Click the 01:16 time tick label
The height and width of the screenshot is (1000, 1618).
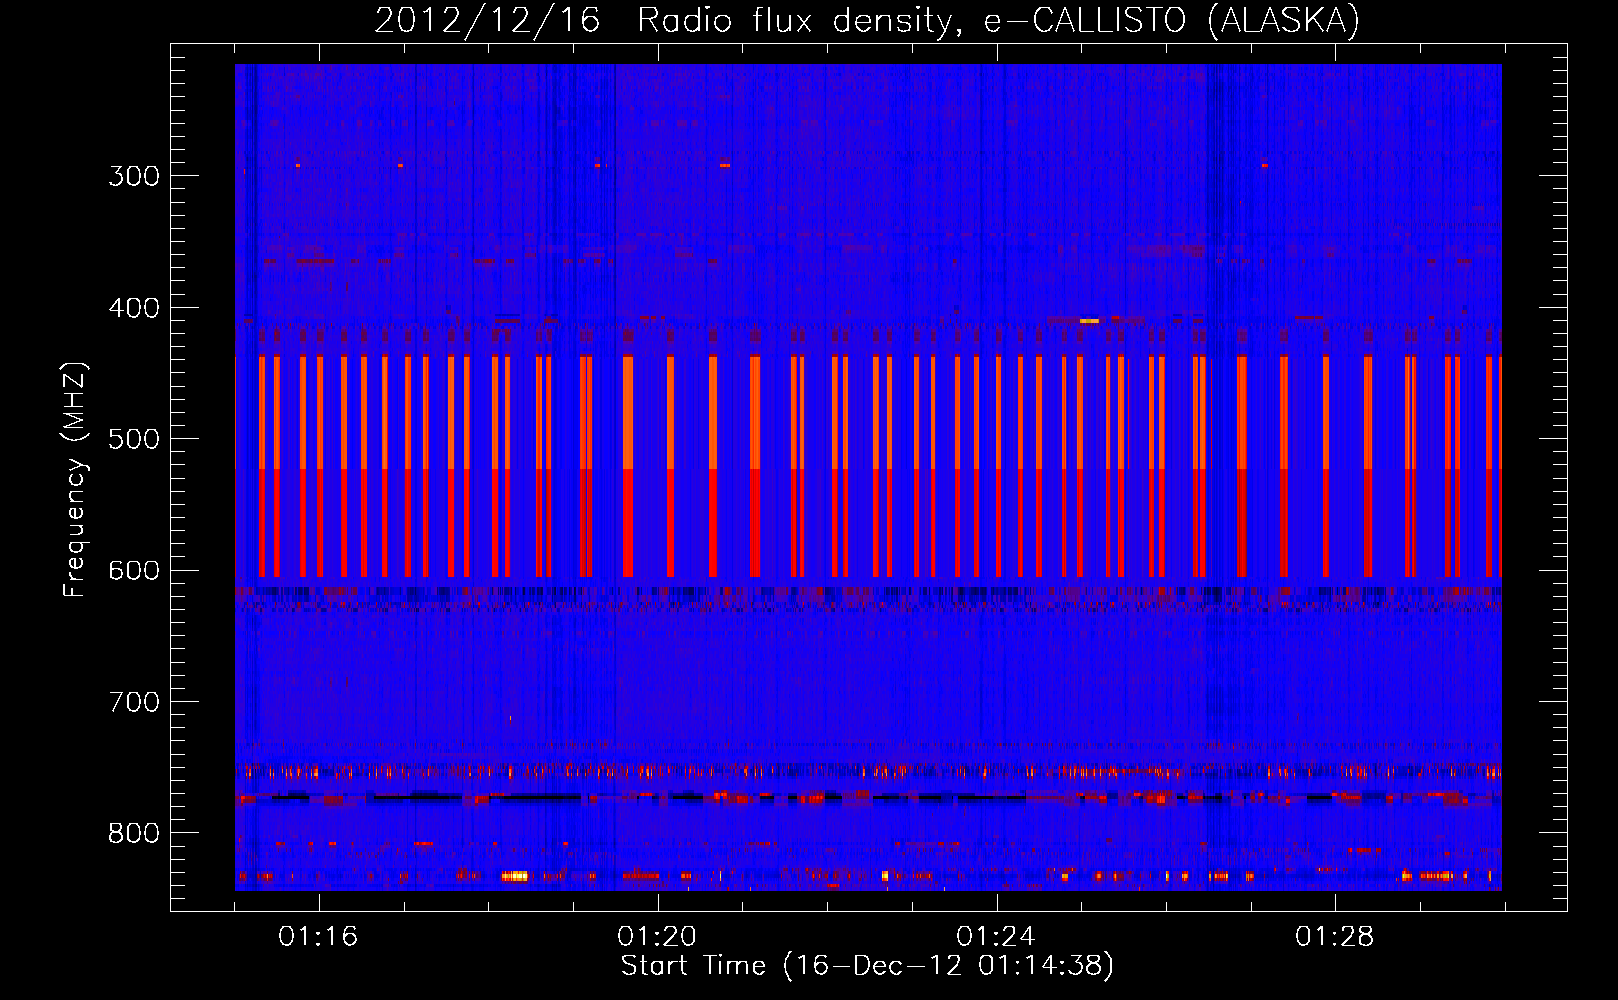point(318,936)
